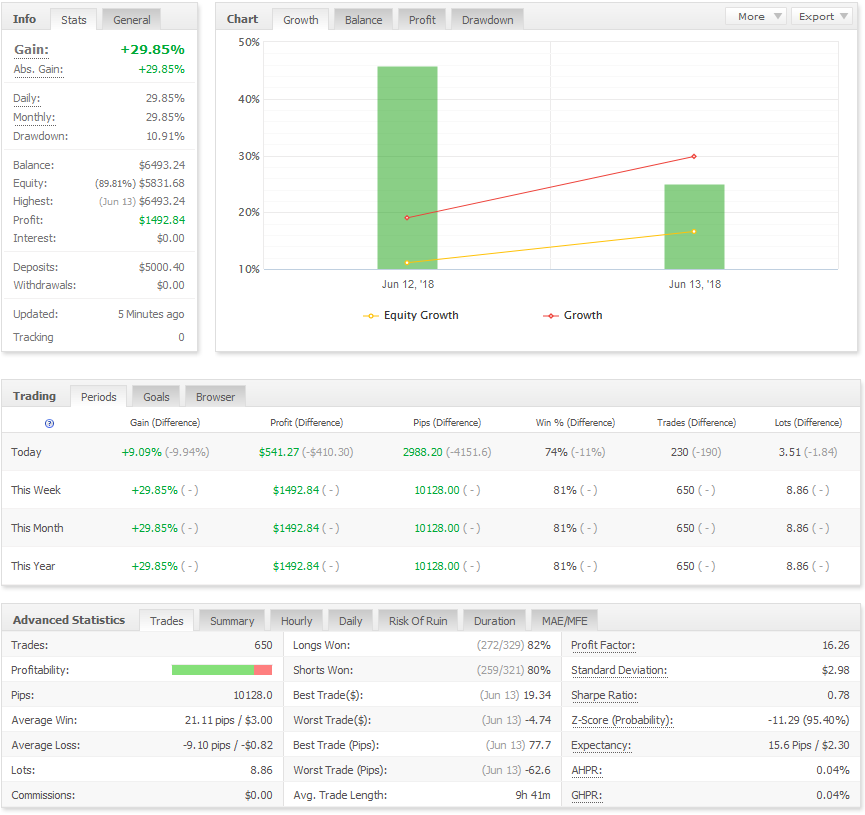
Task: Click the Gain (Difference) column header
Action: coord(165,423)
